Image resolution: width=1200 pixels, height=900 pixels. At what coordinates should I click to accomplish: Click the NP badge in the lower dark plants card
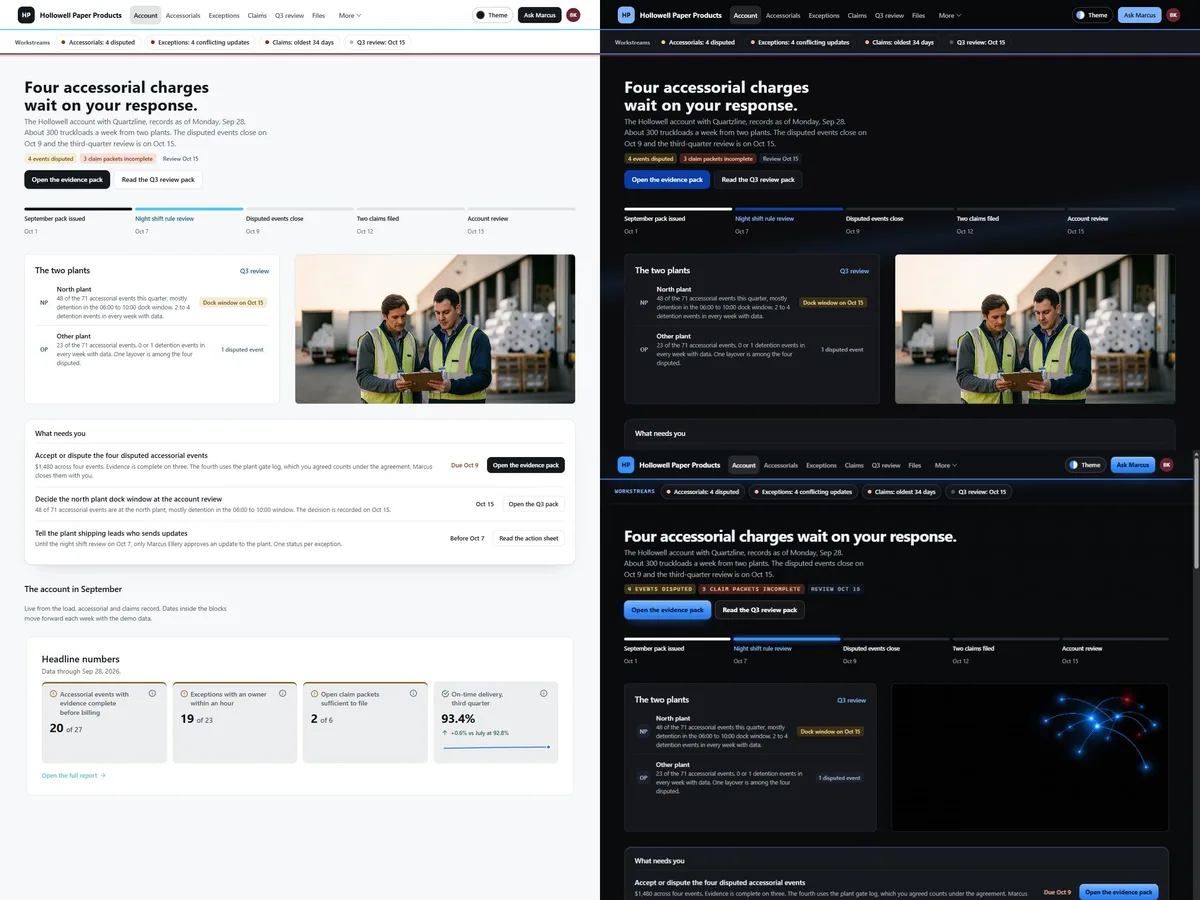(x=643, y=731)
